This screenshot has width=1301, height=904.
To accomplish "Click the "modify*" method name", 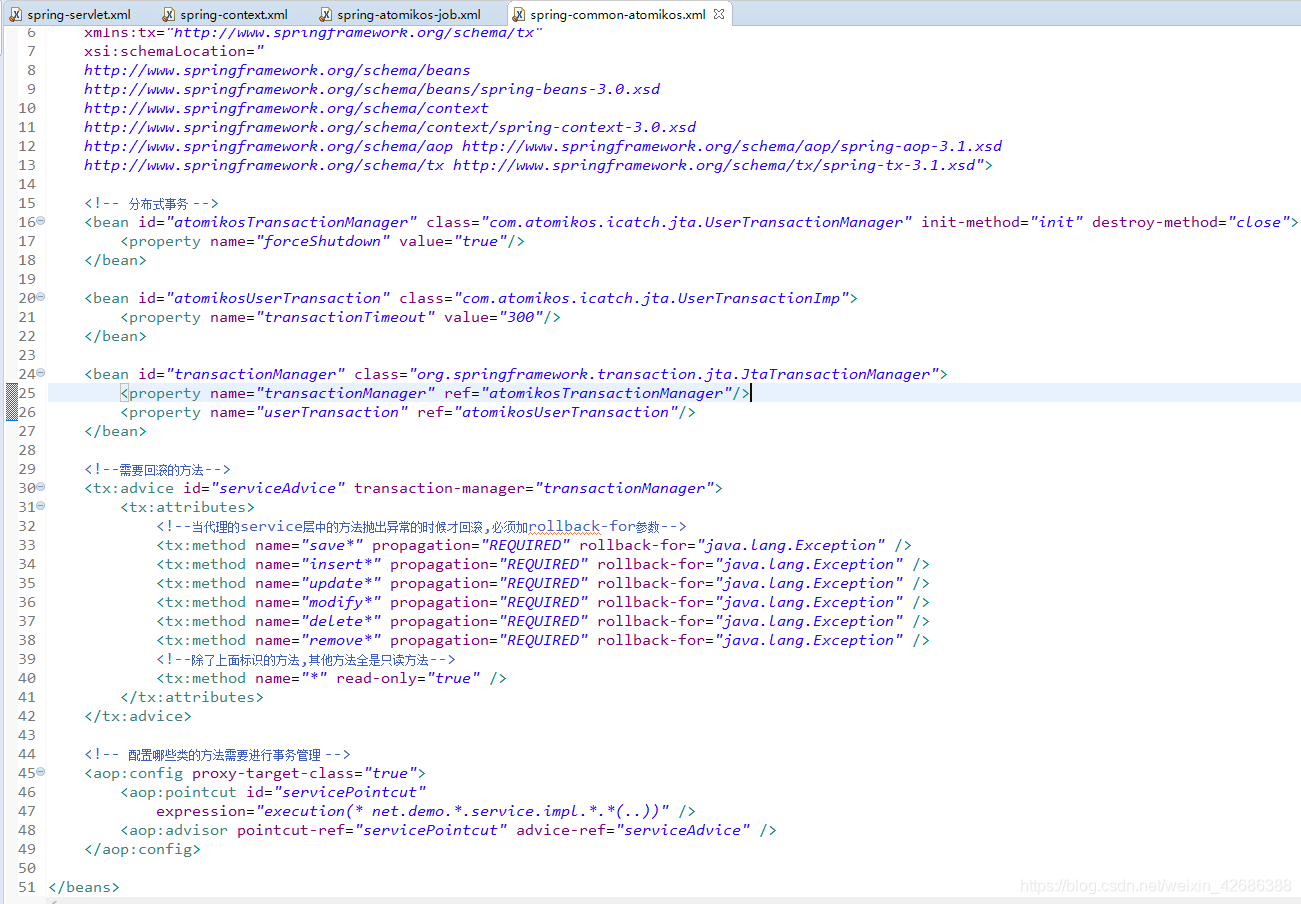I will pos(342,602).
